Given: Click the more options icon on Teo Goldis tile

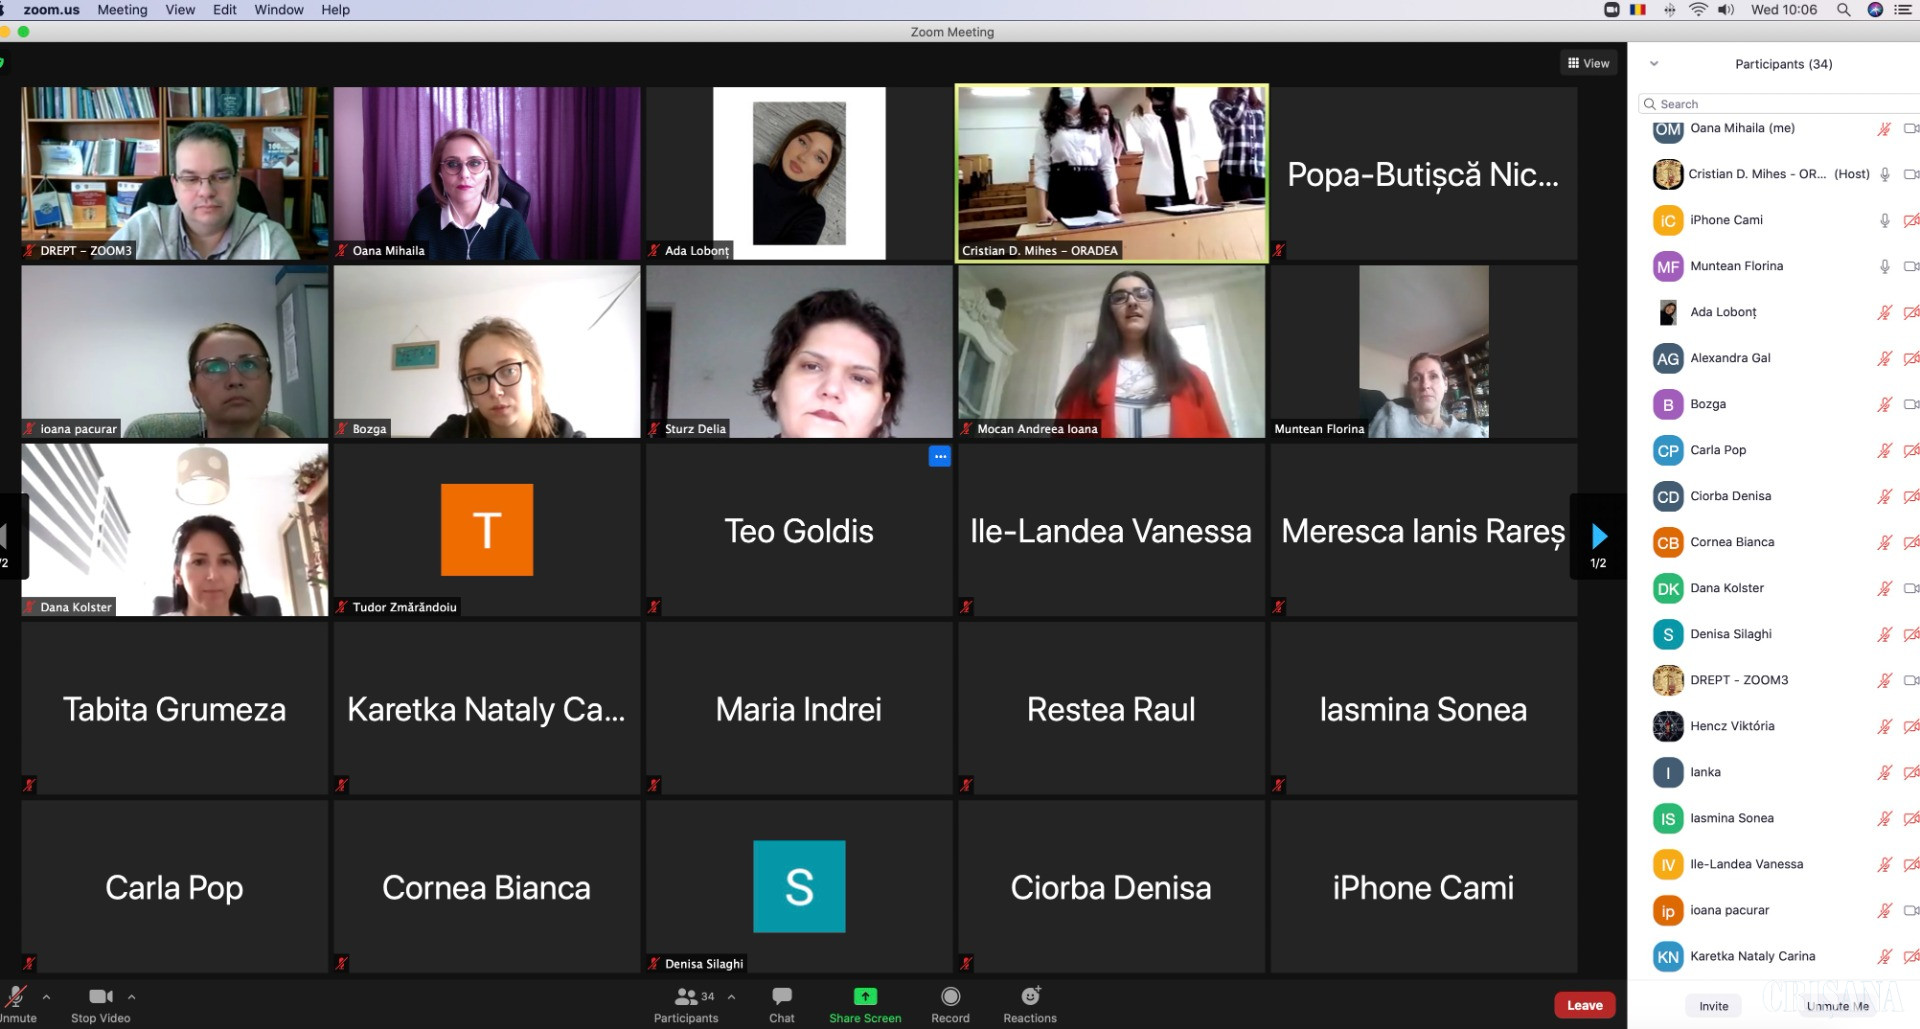Looking at the screenshot, I should click(939, 457).
